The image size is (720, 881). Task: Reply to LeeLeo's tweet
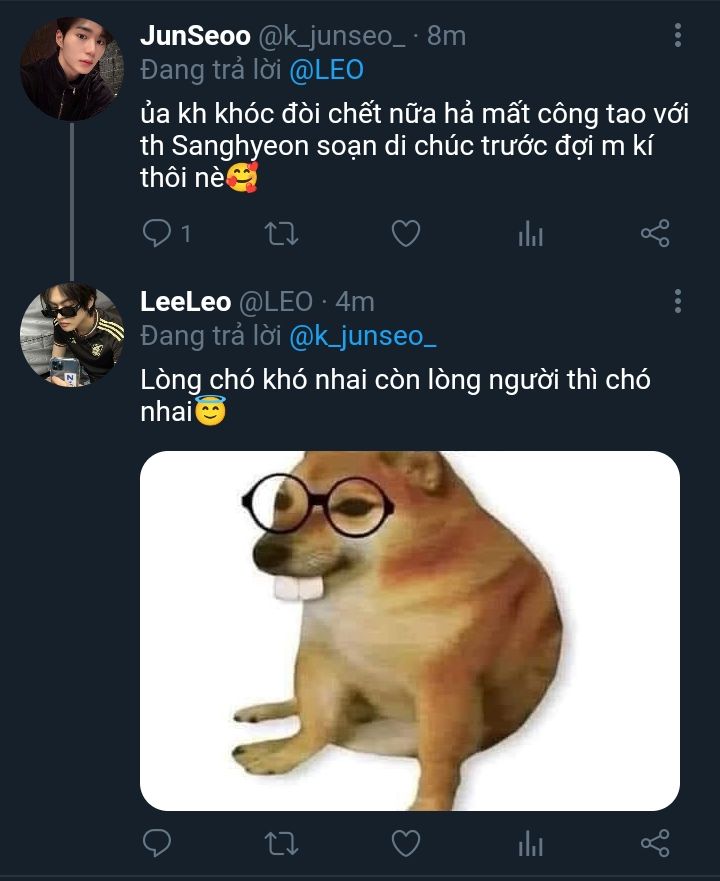157,845
